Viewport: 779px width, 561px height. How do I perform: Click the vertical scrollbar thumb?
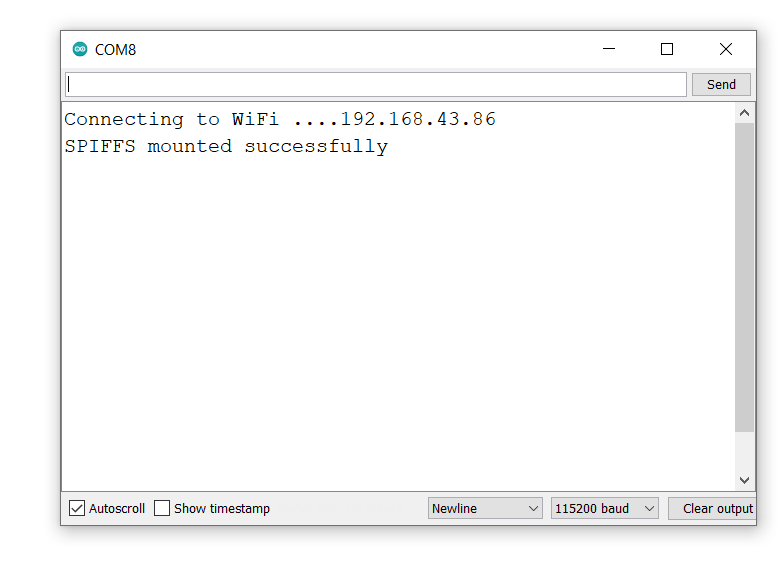click(x=744, y=275)
